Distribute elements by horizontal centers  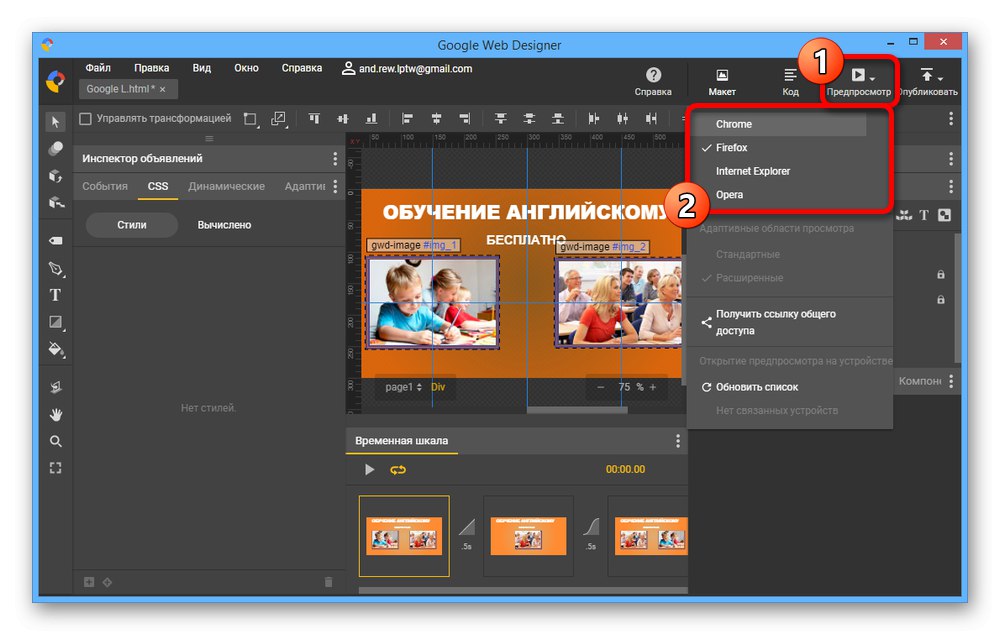pos(622,119)
